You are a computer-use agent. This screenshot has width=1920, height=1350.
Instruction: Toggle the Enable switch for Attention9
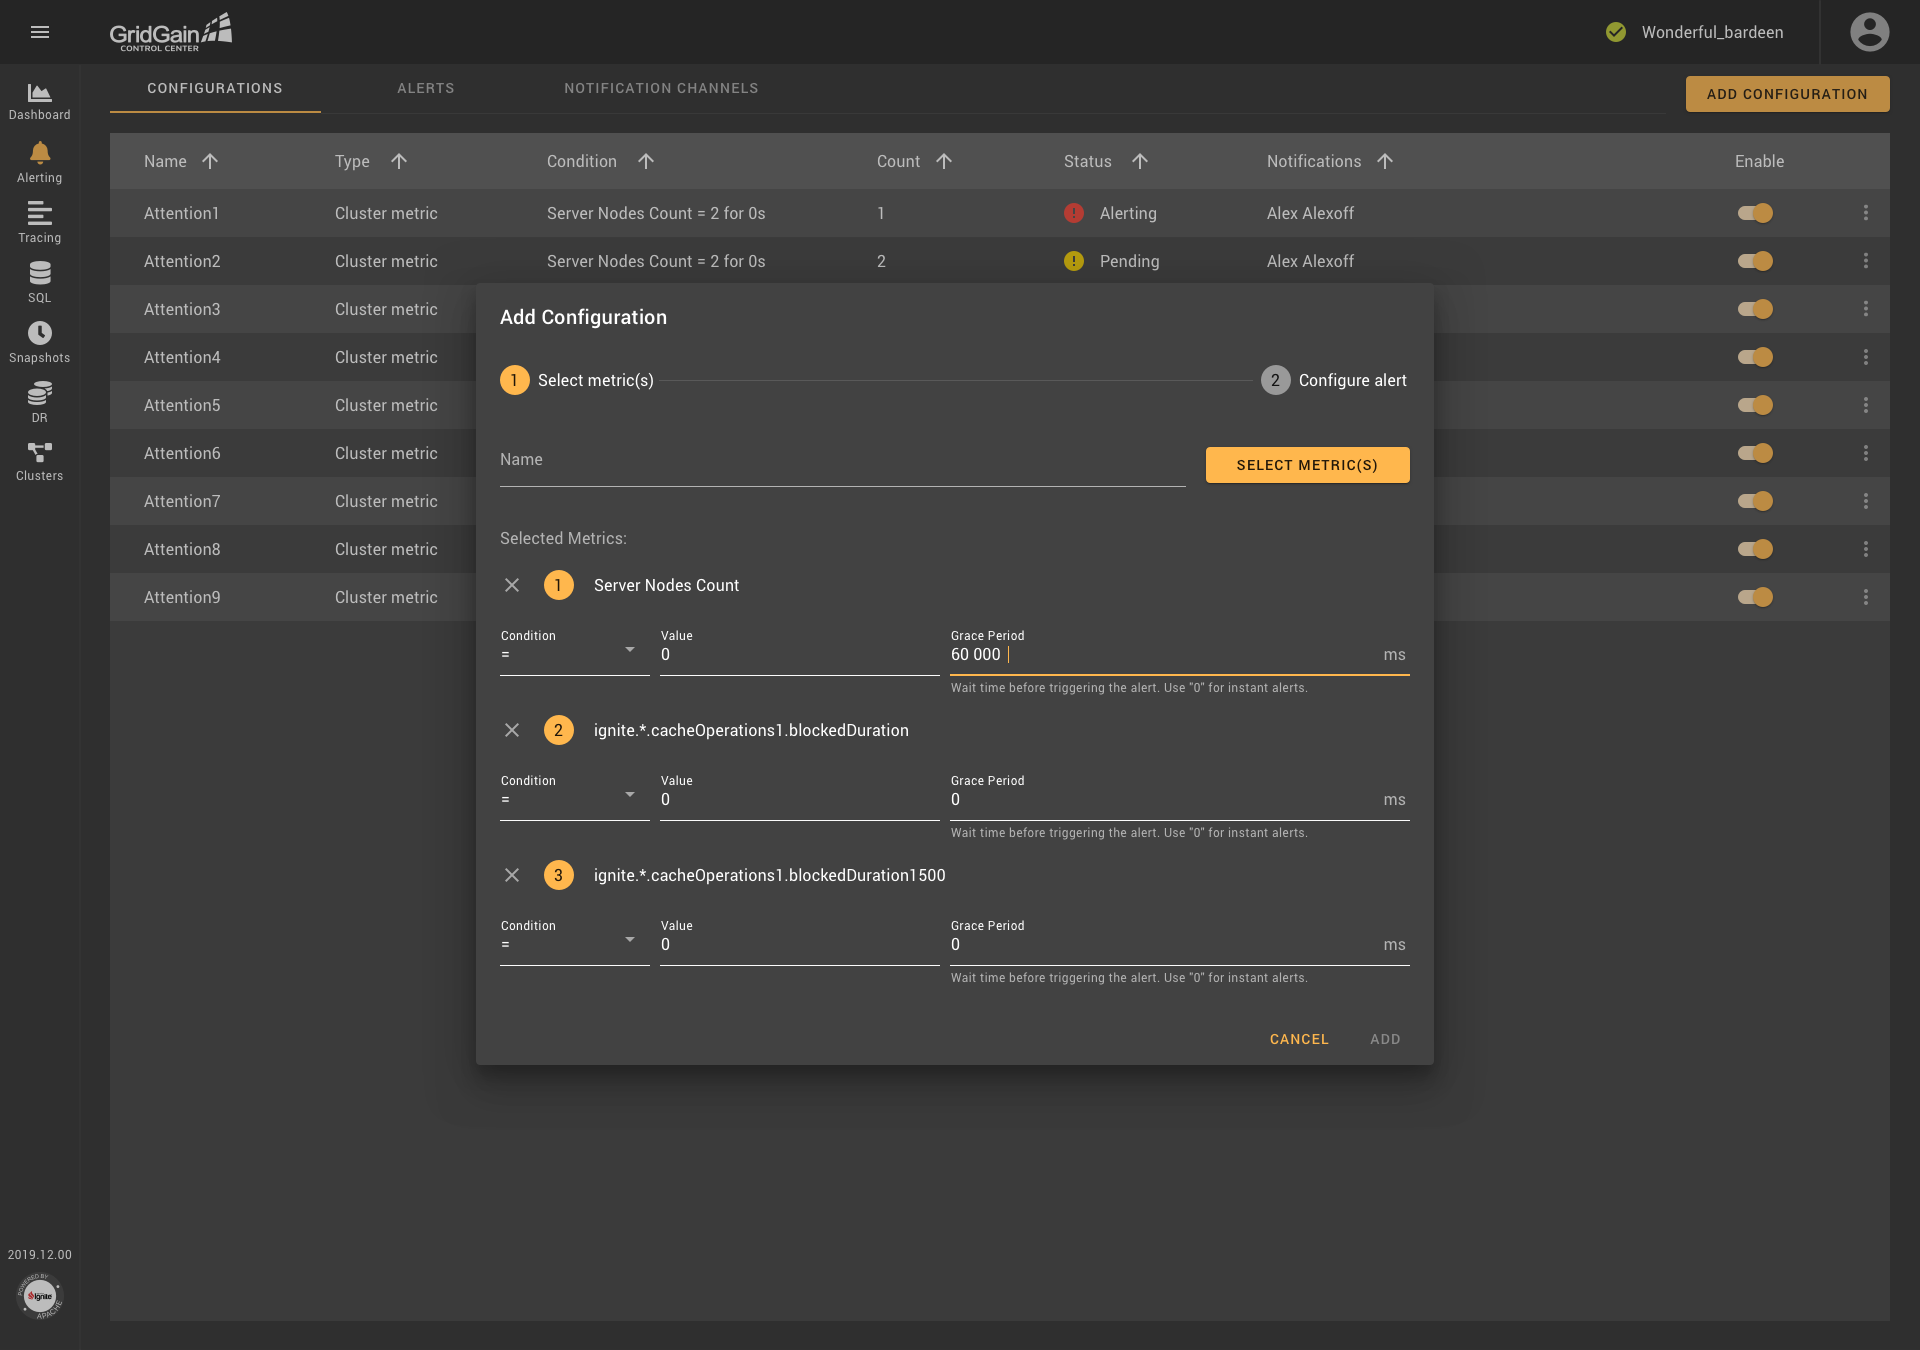(1756, 596)
